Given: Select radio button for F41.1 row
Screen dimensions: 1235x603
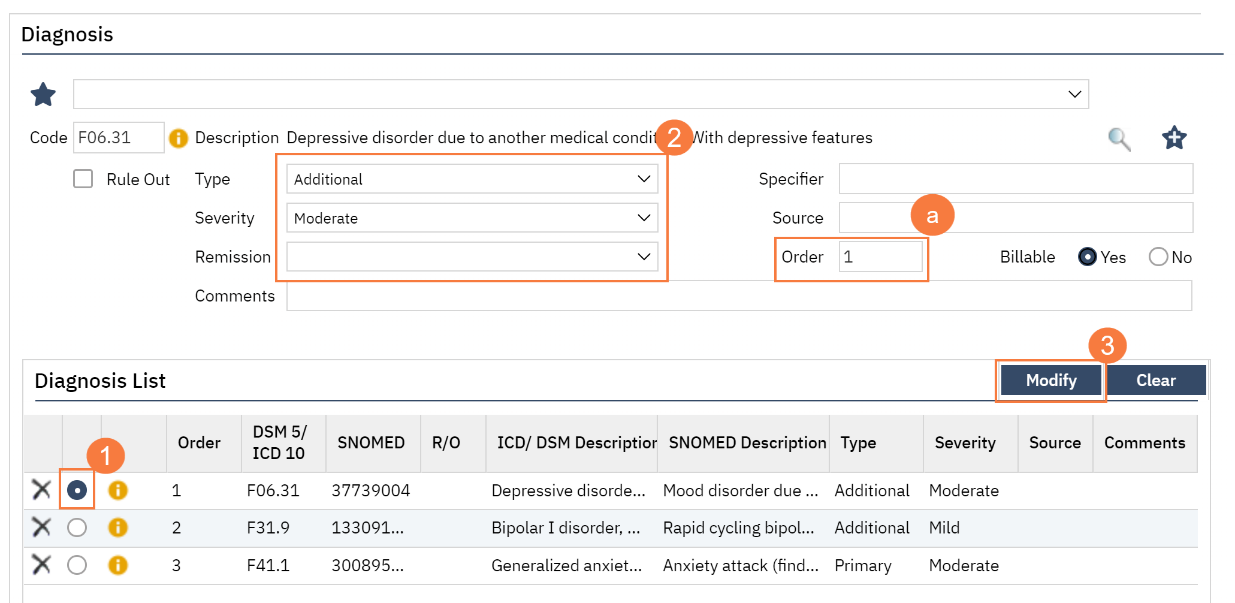Looking at the screenshot, I should 77,565.
